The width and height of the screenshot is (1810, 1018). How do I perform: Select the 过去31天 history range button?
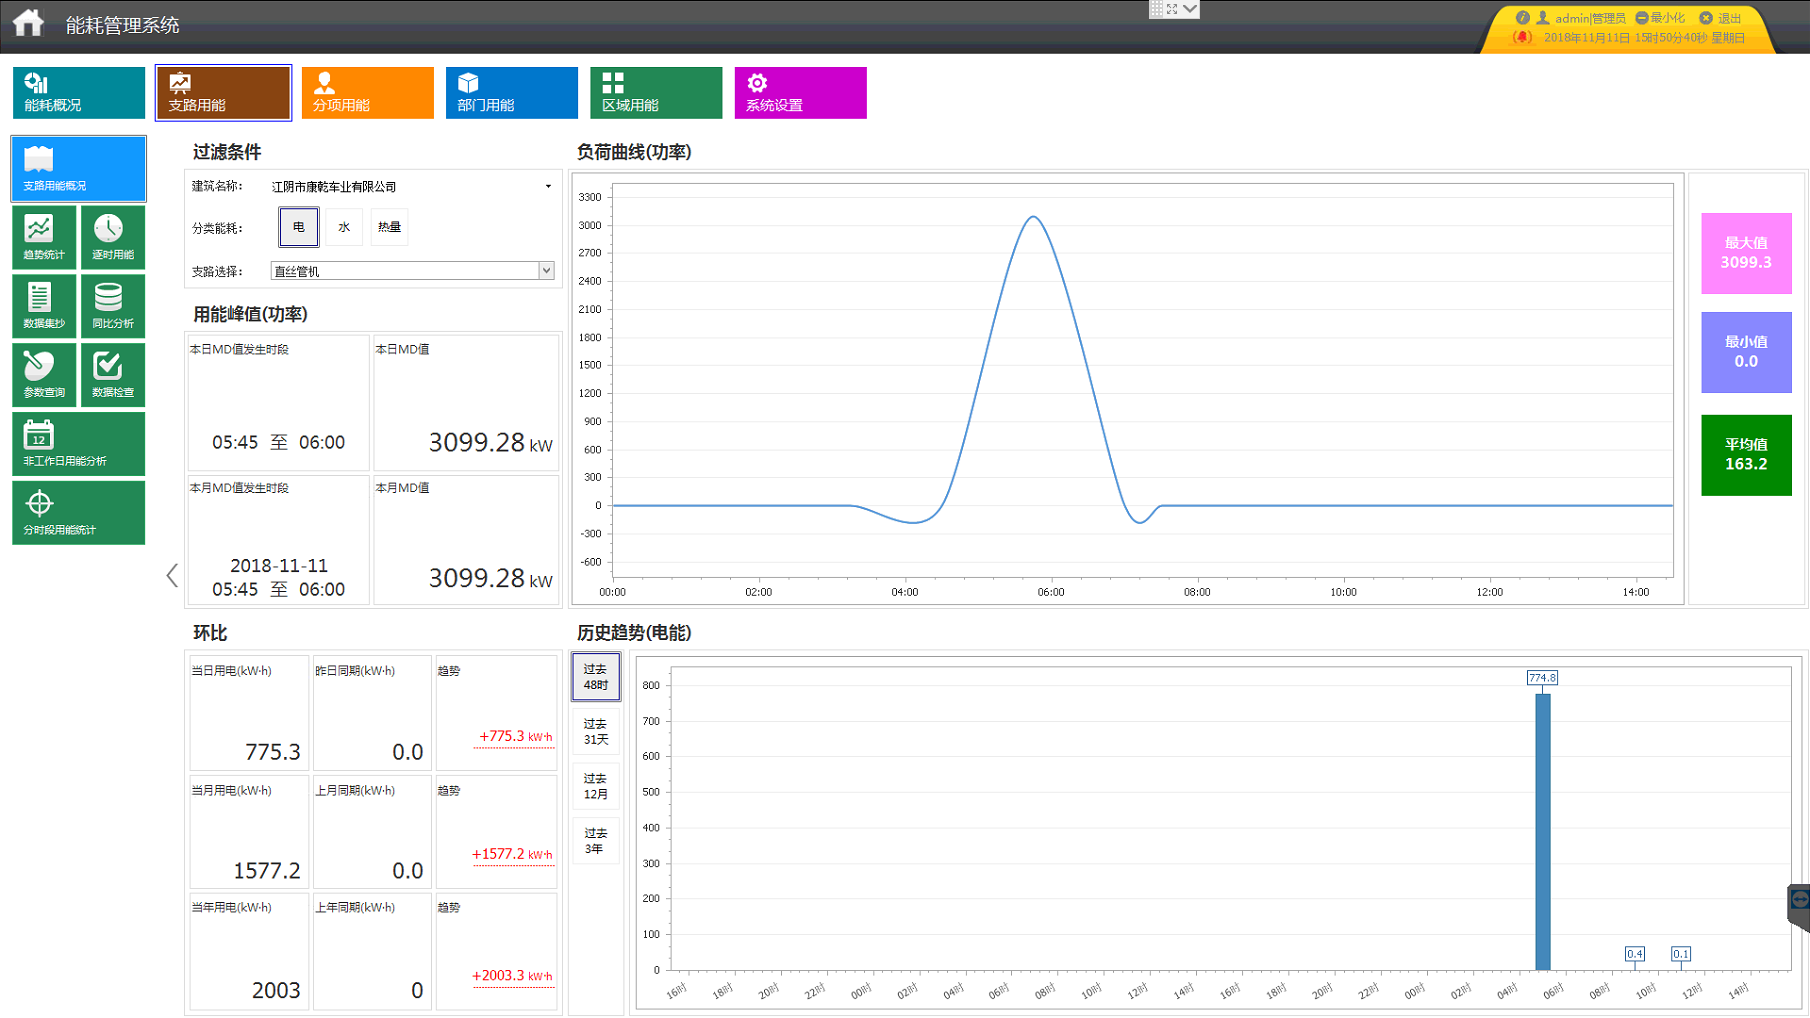coord(596,732)
